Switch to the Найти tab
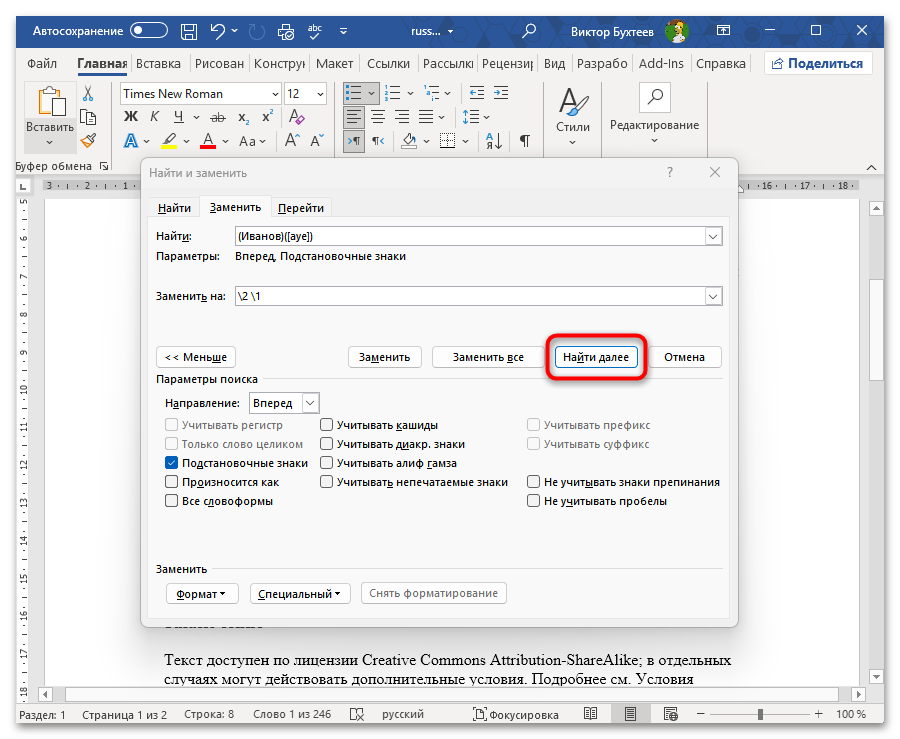This screenshot has height=739, width=900. [174, 208]
